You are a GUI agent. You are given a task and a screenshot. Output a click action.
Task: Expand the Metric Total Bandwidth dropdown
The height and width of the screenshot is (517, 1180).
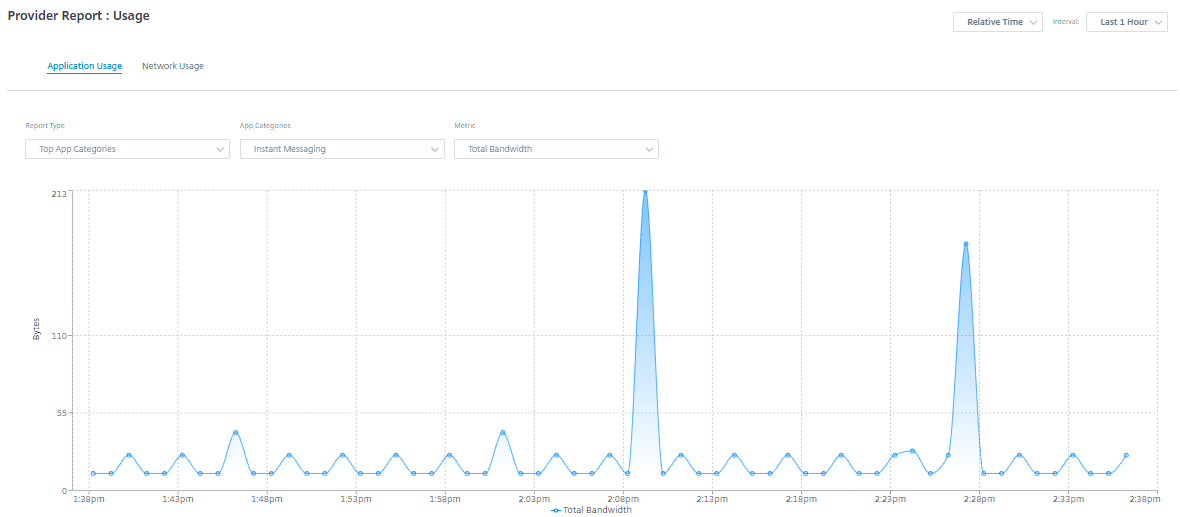pos(556,149)
